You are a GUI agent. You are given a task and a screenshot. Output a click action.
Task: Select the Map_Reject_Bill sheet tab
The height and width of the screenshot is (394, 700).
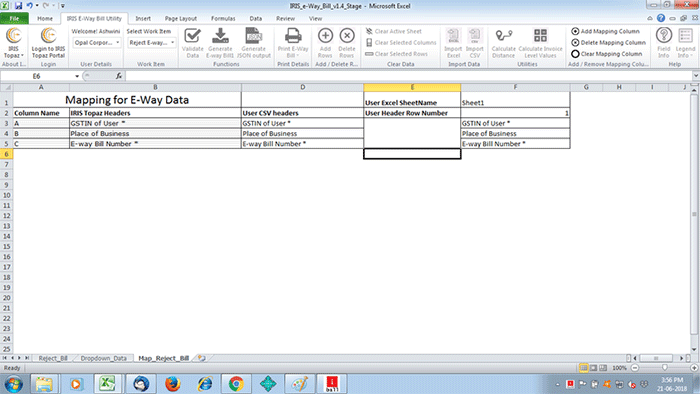click(x=163, y=358)
